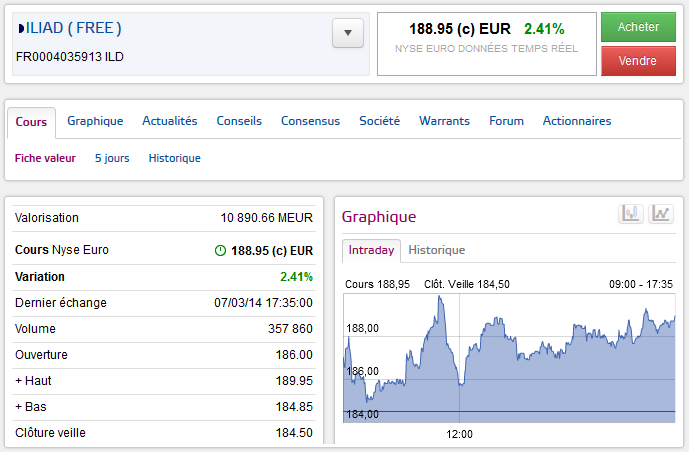Click the 12:00 marker on the intraday chart
The height and width of the screenshot is (452, 689).
point(459,434)
